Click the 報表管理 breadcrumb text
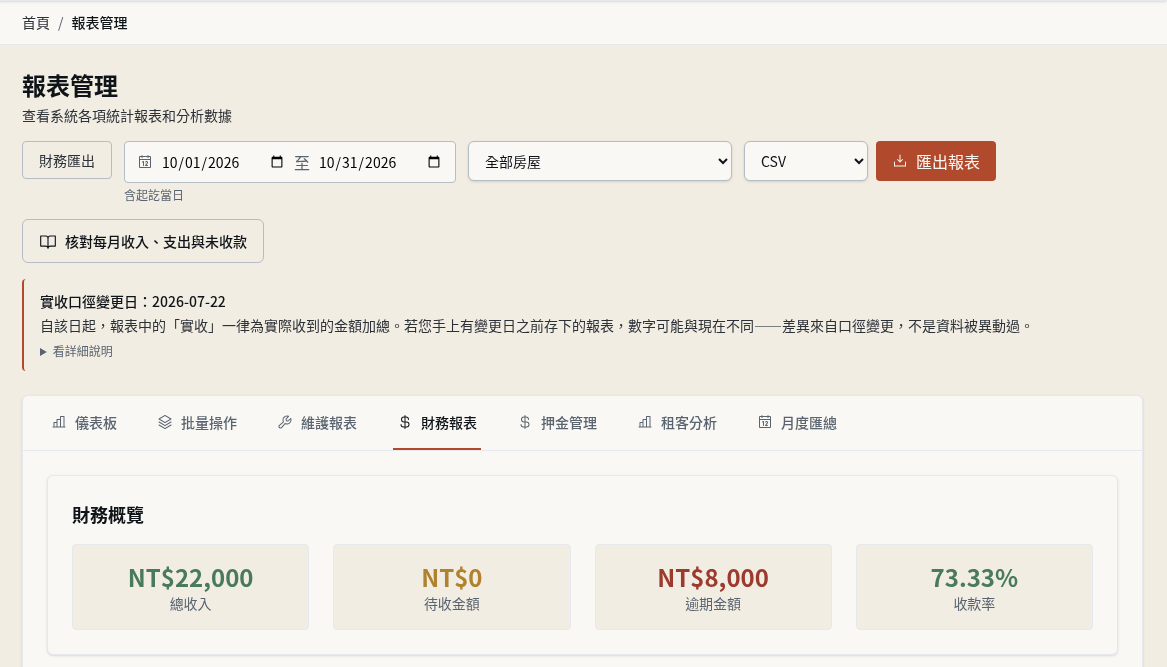 click(100, 23)
